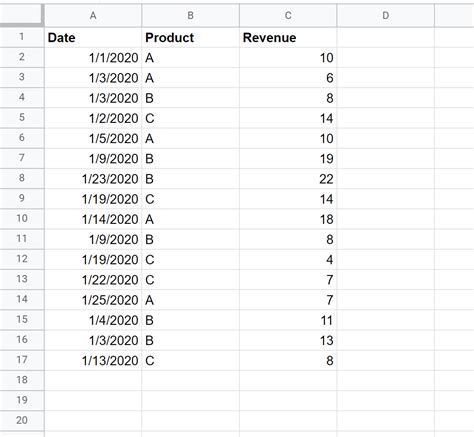Click revenue cell 7 in row 13
Screen dimensions: 474x437
[288, 280]
